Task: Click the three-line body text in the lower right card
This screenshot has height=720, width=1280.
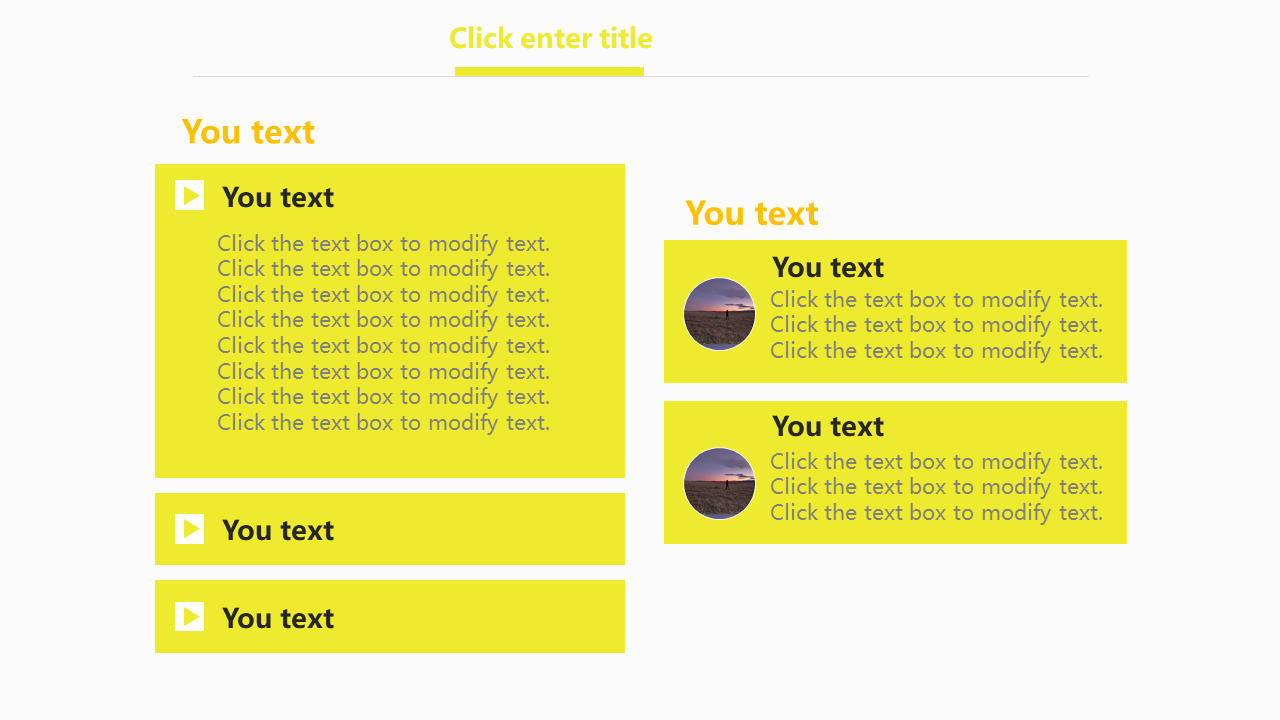Action: (x=936, y=487)
